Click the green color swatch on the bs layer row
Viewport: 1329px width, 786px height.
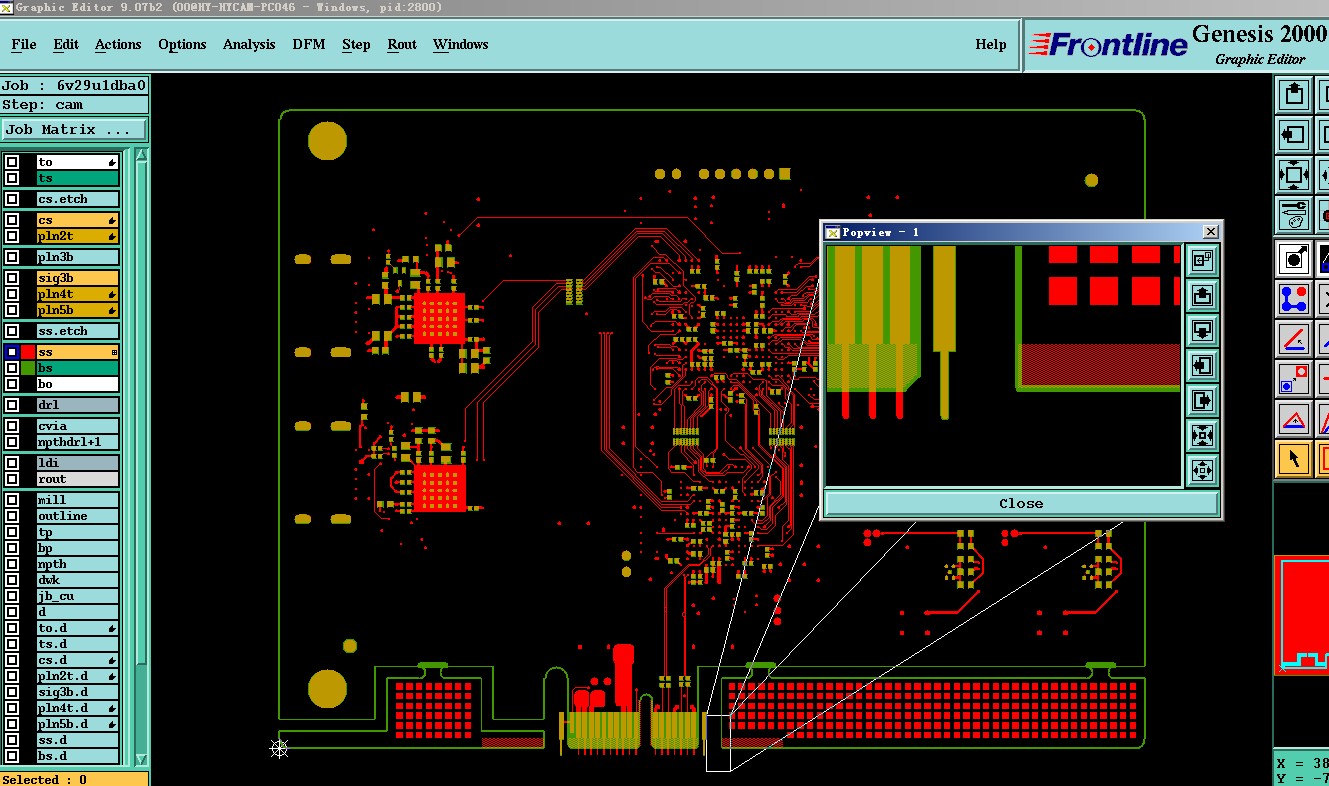[x=28, y=368]
